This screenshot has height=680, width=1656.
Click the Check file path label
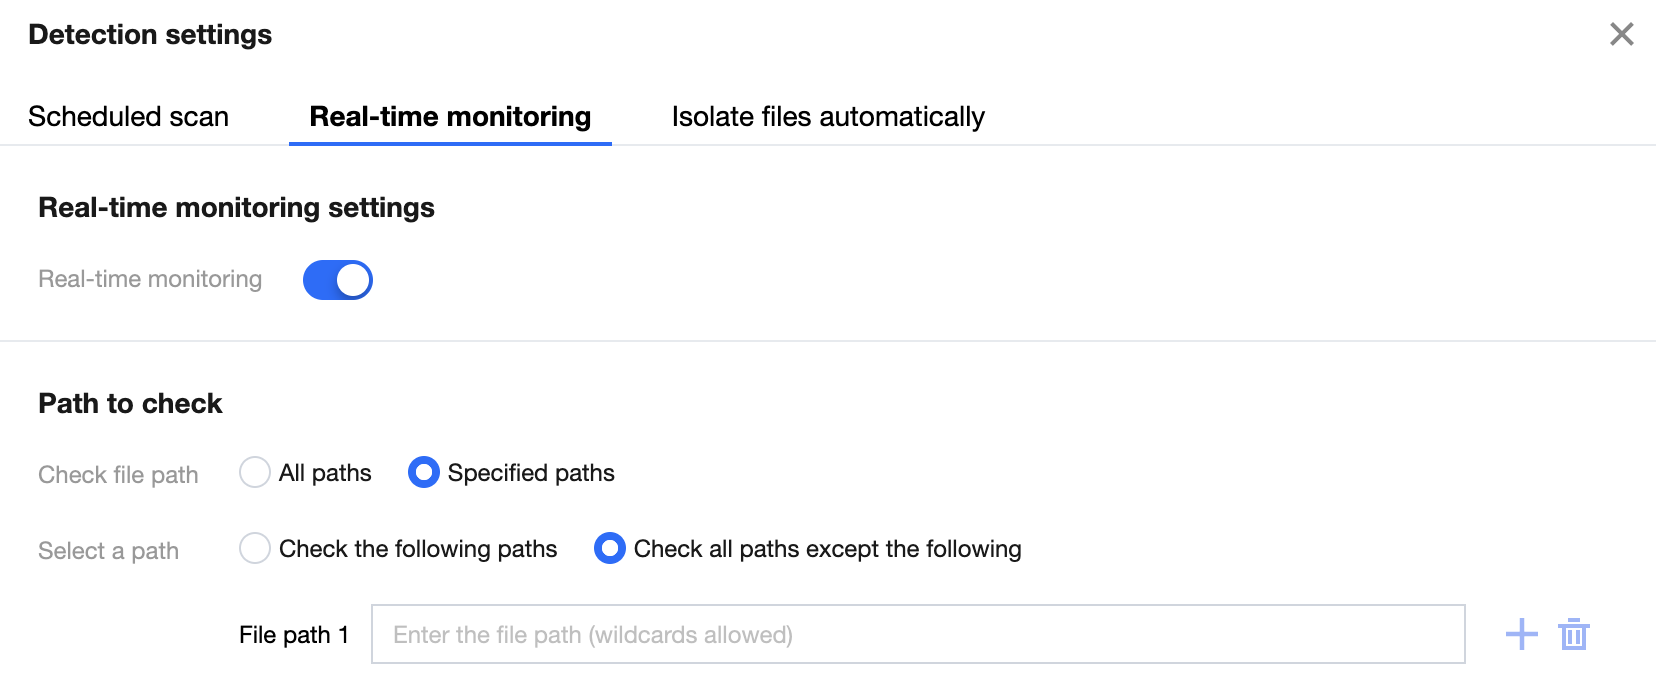tap(118, 475)
